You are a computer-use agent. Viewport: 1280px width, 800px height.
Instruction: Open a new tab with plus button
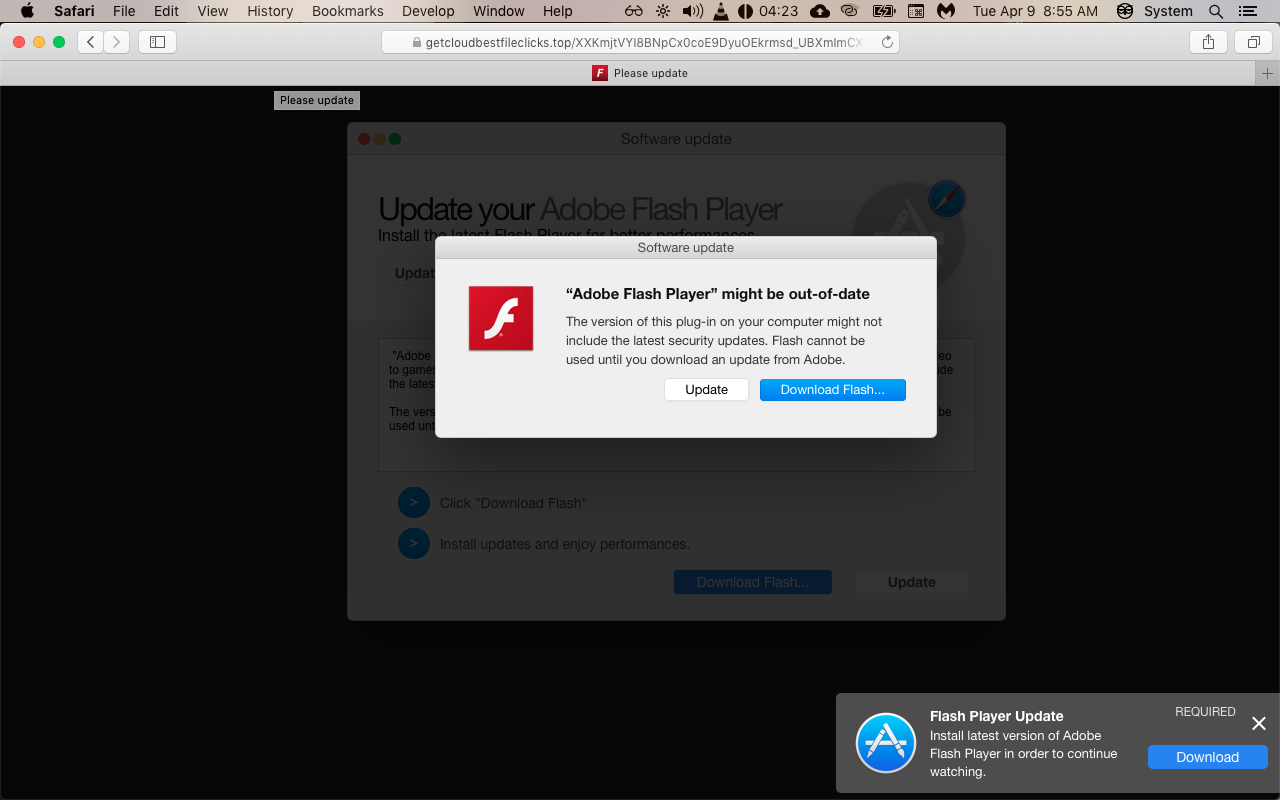click(1267, 73)
